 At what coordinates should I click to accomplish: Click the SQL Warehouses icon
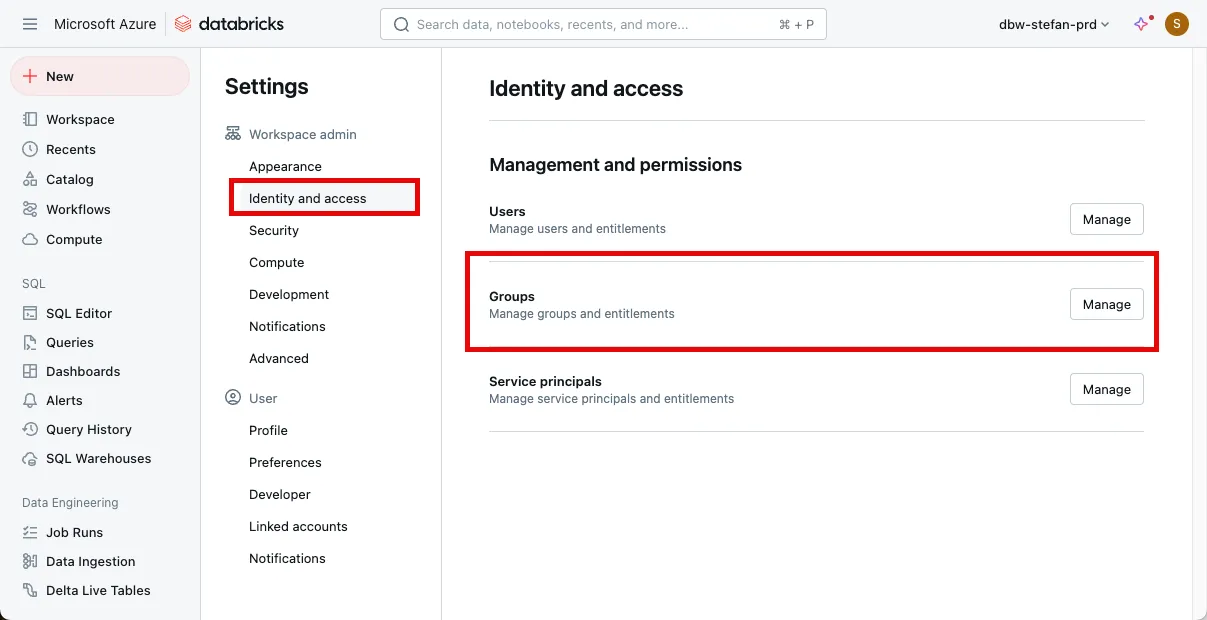click(30, 458)
